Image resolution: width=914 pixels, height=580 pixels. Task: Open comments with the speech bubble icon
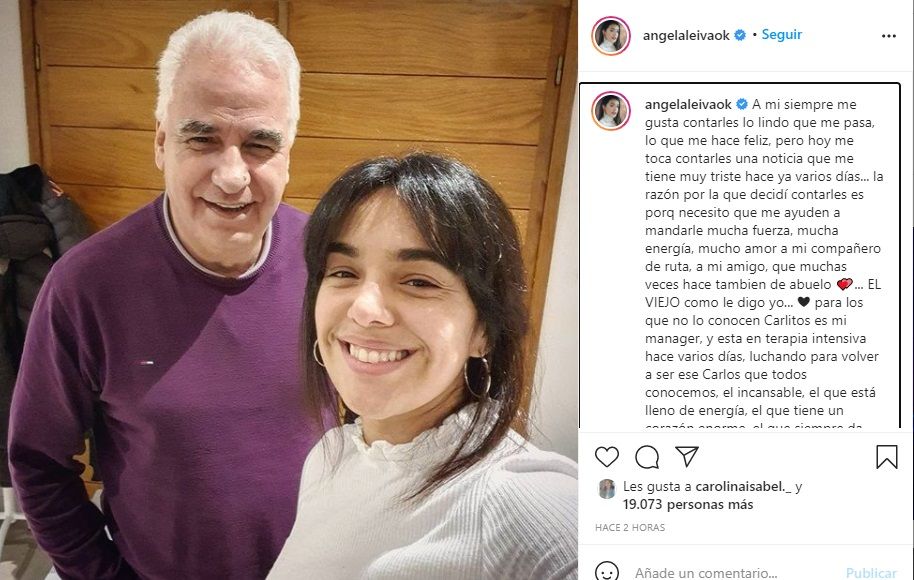[647, 457]
